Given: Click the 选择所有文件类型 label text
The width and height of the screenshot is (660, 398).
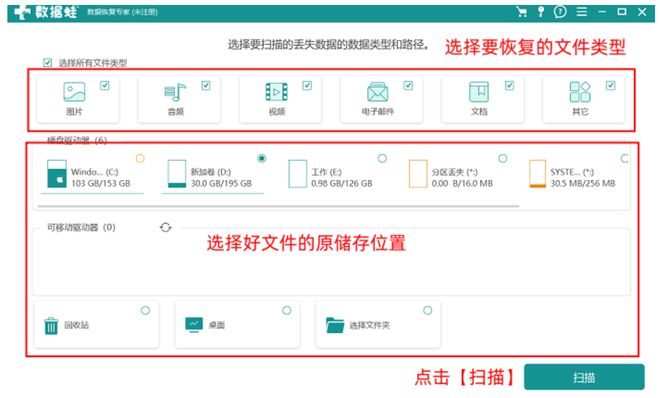Looking at the screenshot, I should click(93, 63).
